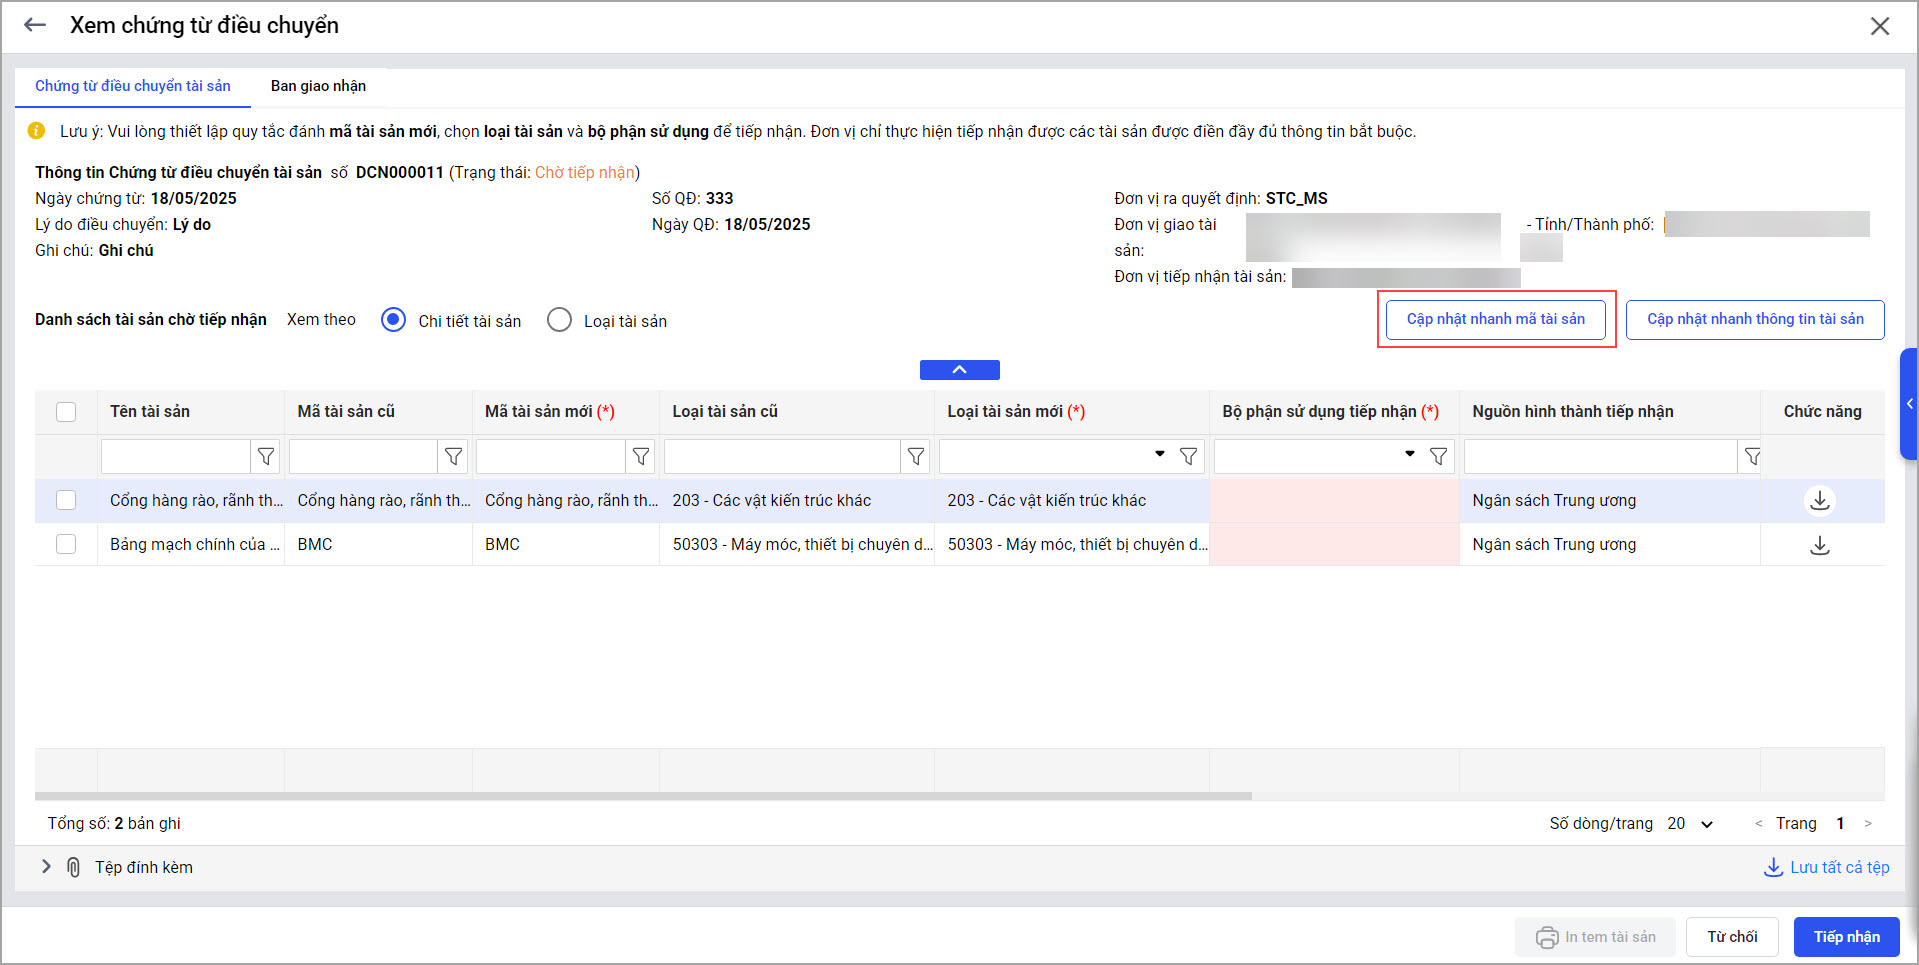Click the paperclip icon beside Tệp đính kèm

(73, 867)
